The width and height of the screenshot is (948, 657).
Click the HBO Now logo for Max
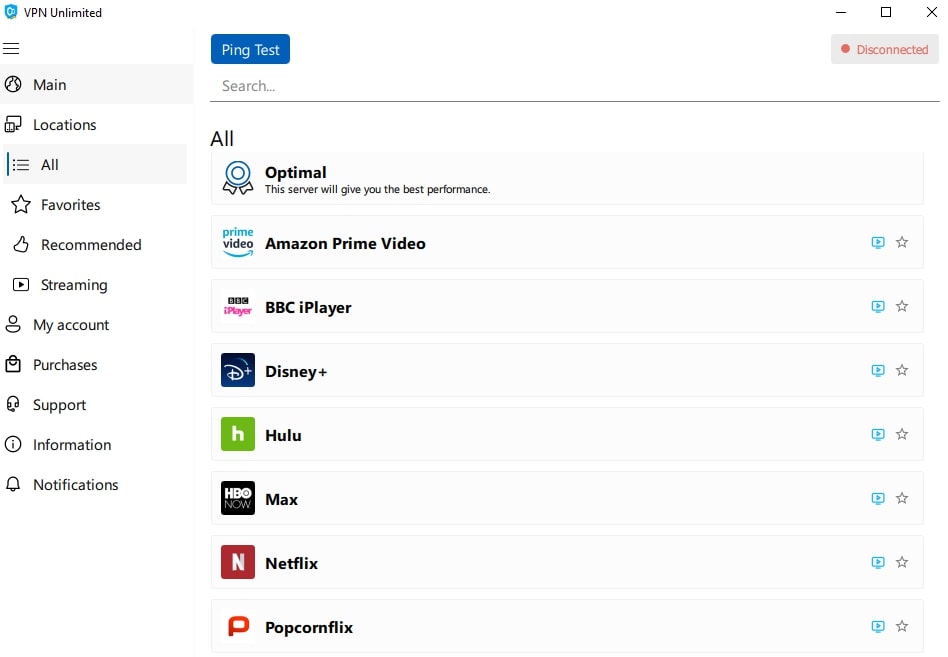click(238, 498)
